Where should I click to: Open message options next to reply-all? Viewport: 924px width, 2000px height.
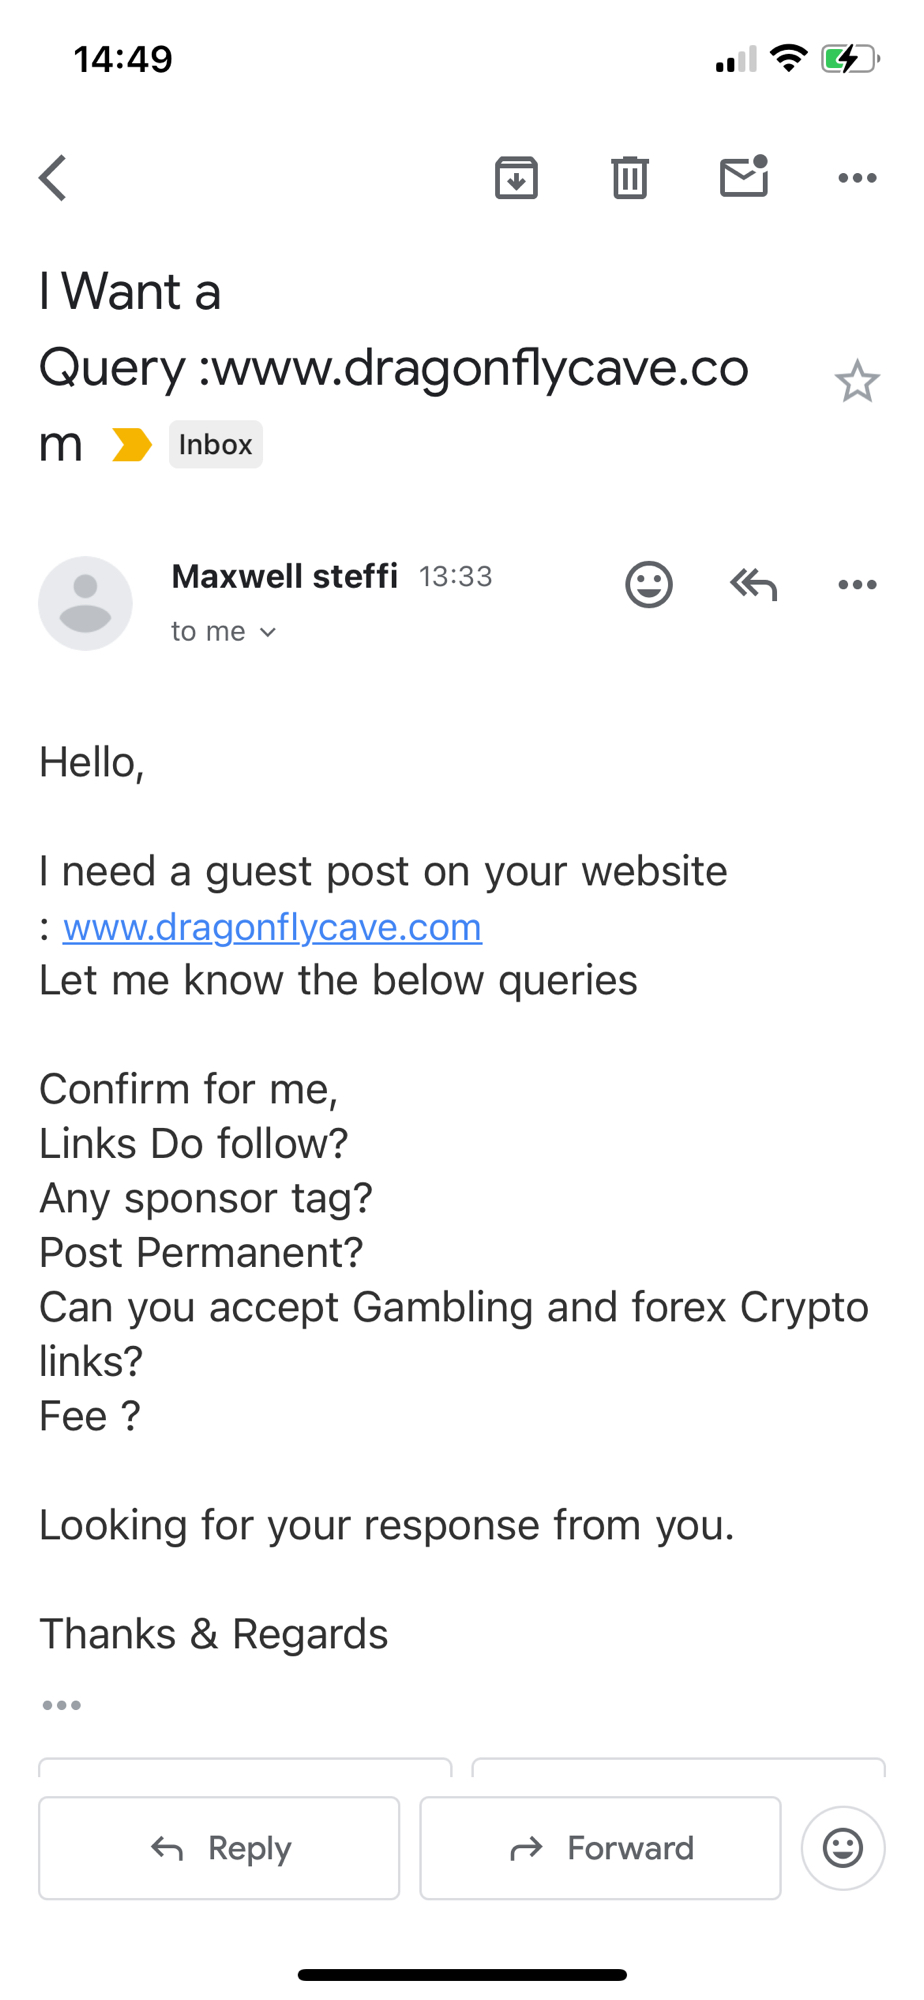point(857,584)
